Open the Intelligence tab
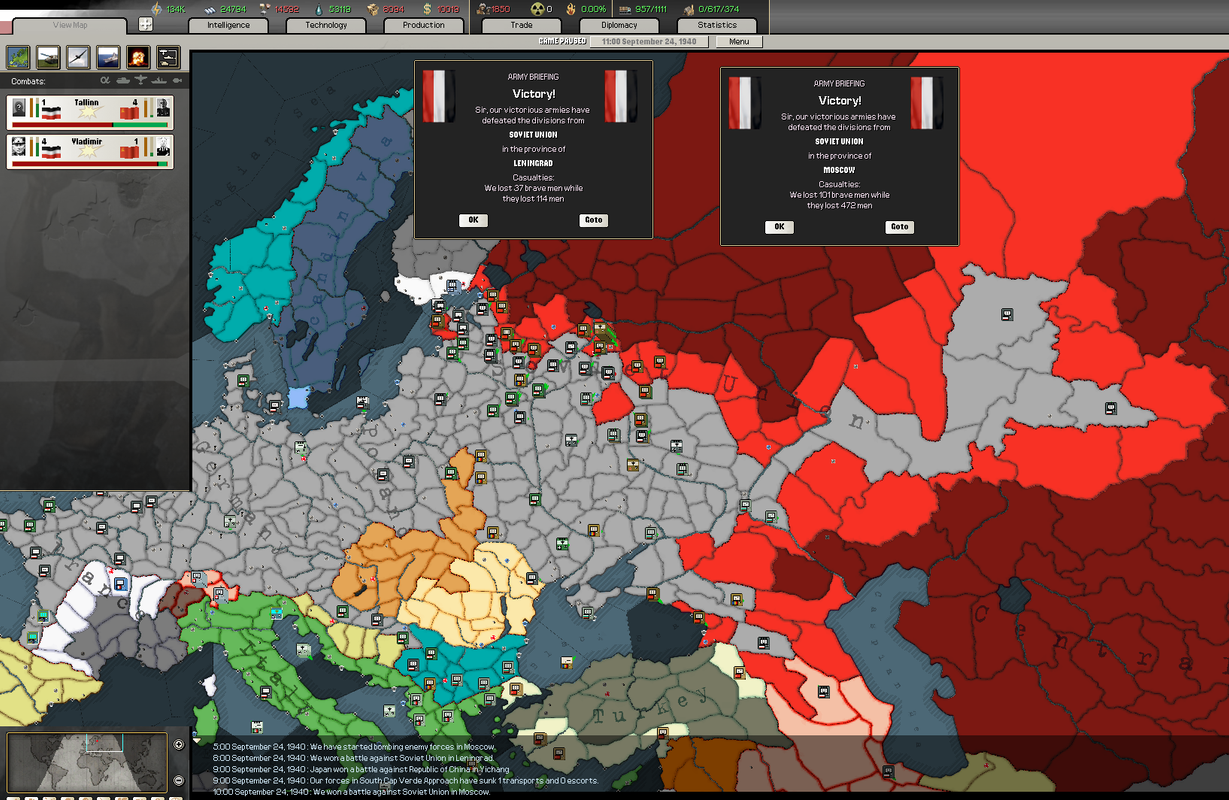Screen dimensions: 1229x800 tap(227, 25)
